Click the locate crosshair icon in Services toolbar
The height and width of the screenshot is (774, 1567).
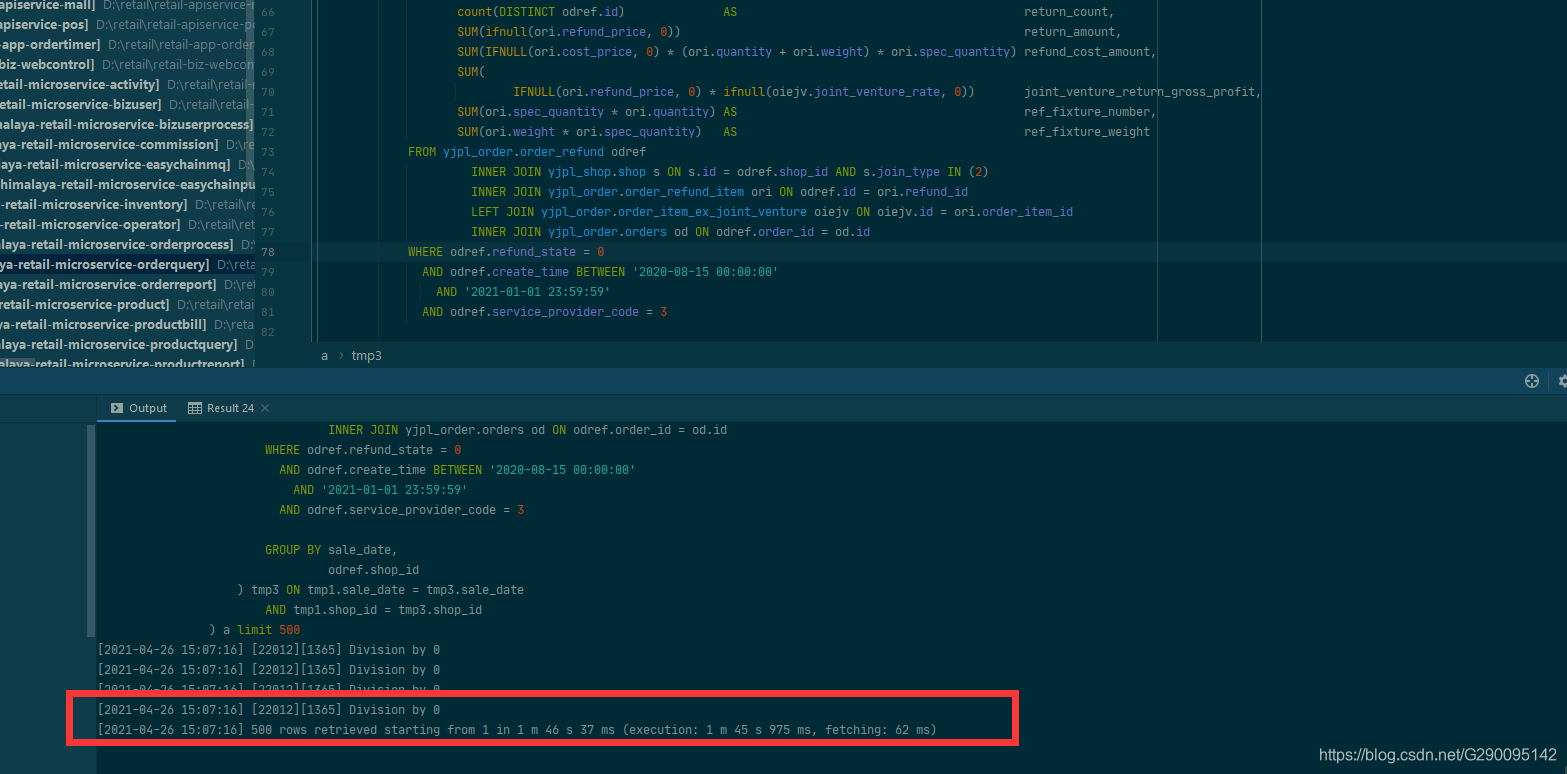tap(1531, 381)
